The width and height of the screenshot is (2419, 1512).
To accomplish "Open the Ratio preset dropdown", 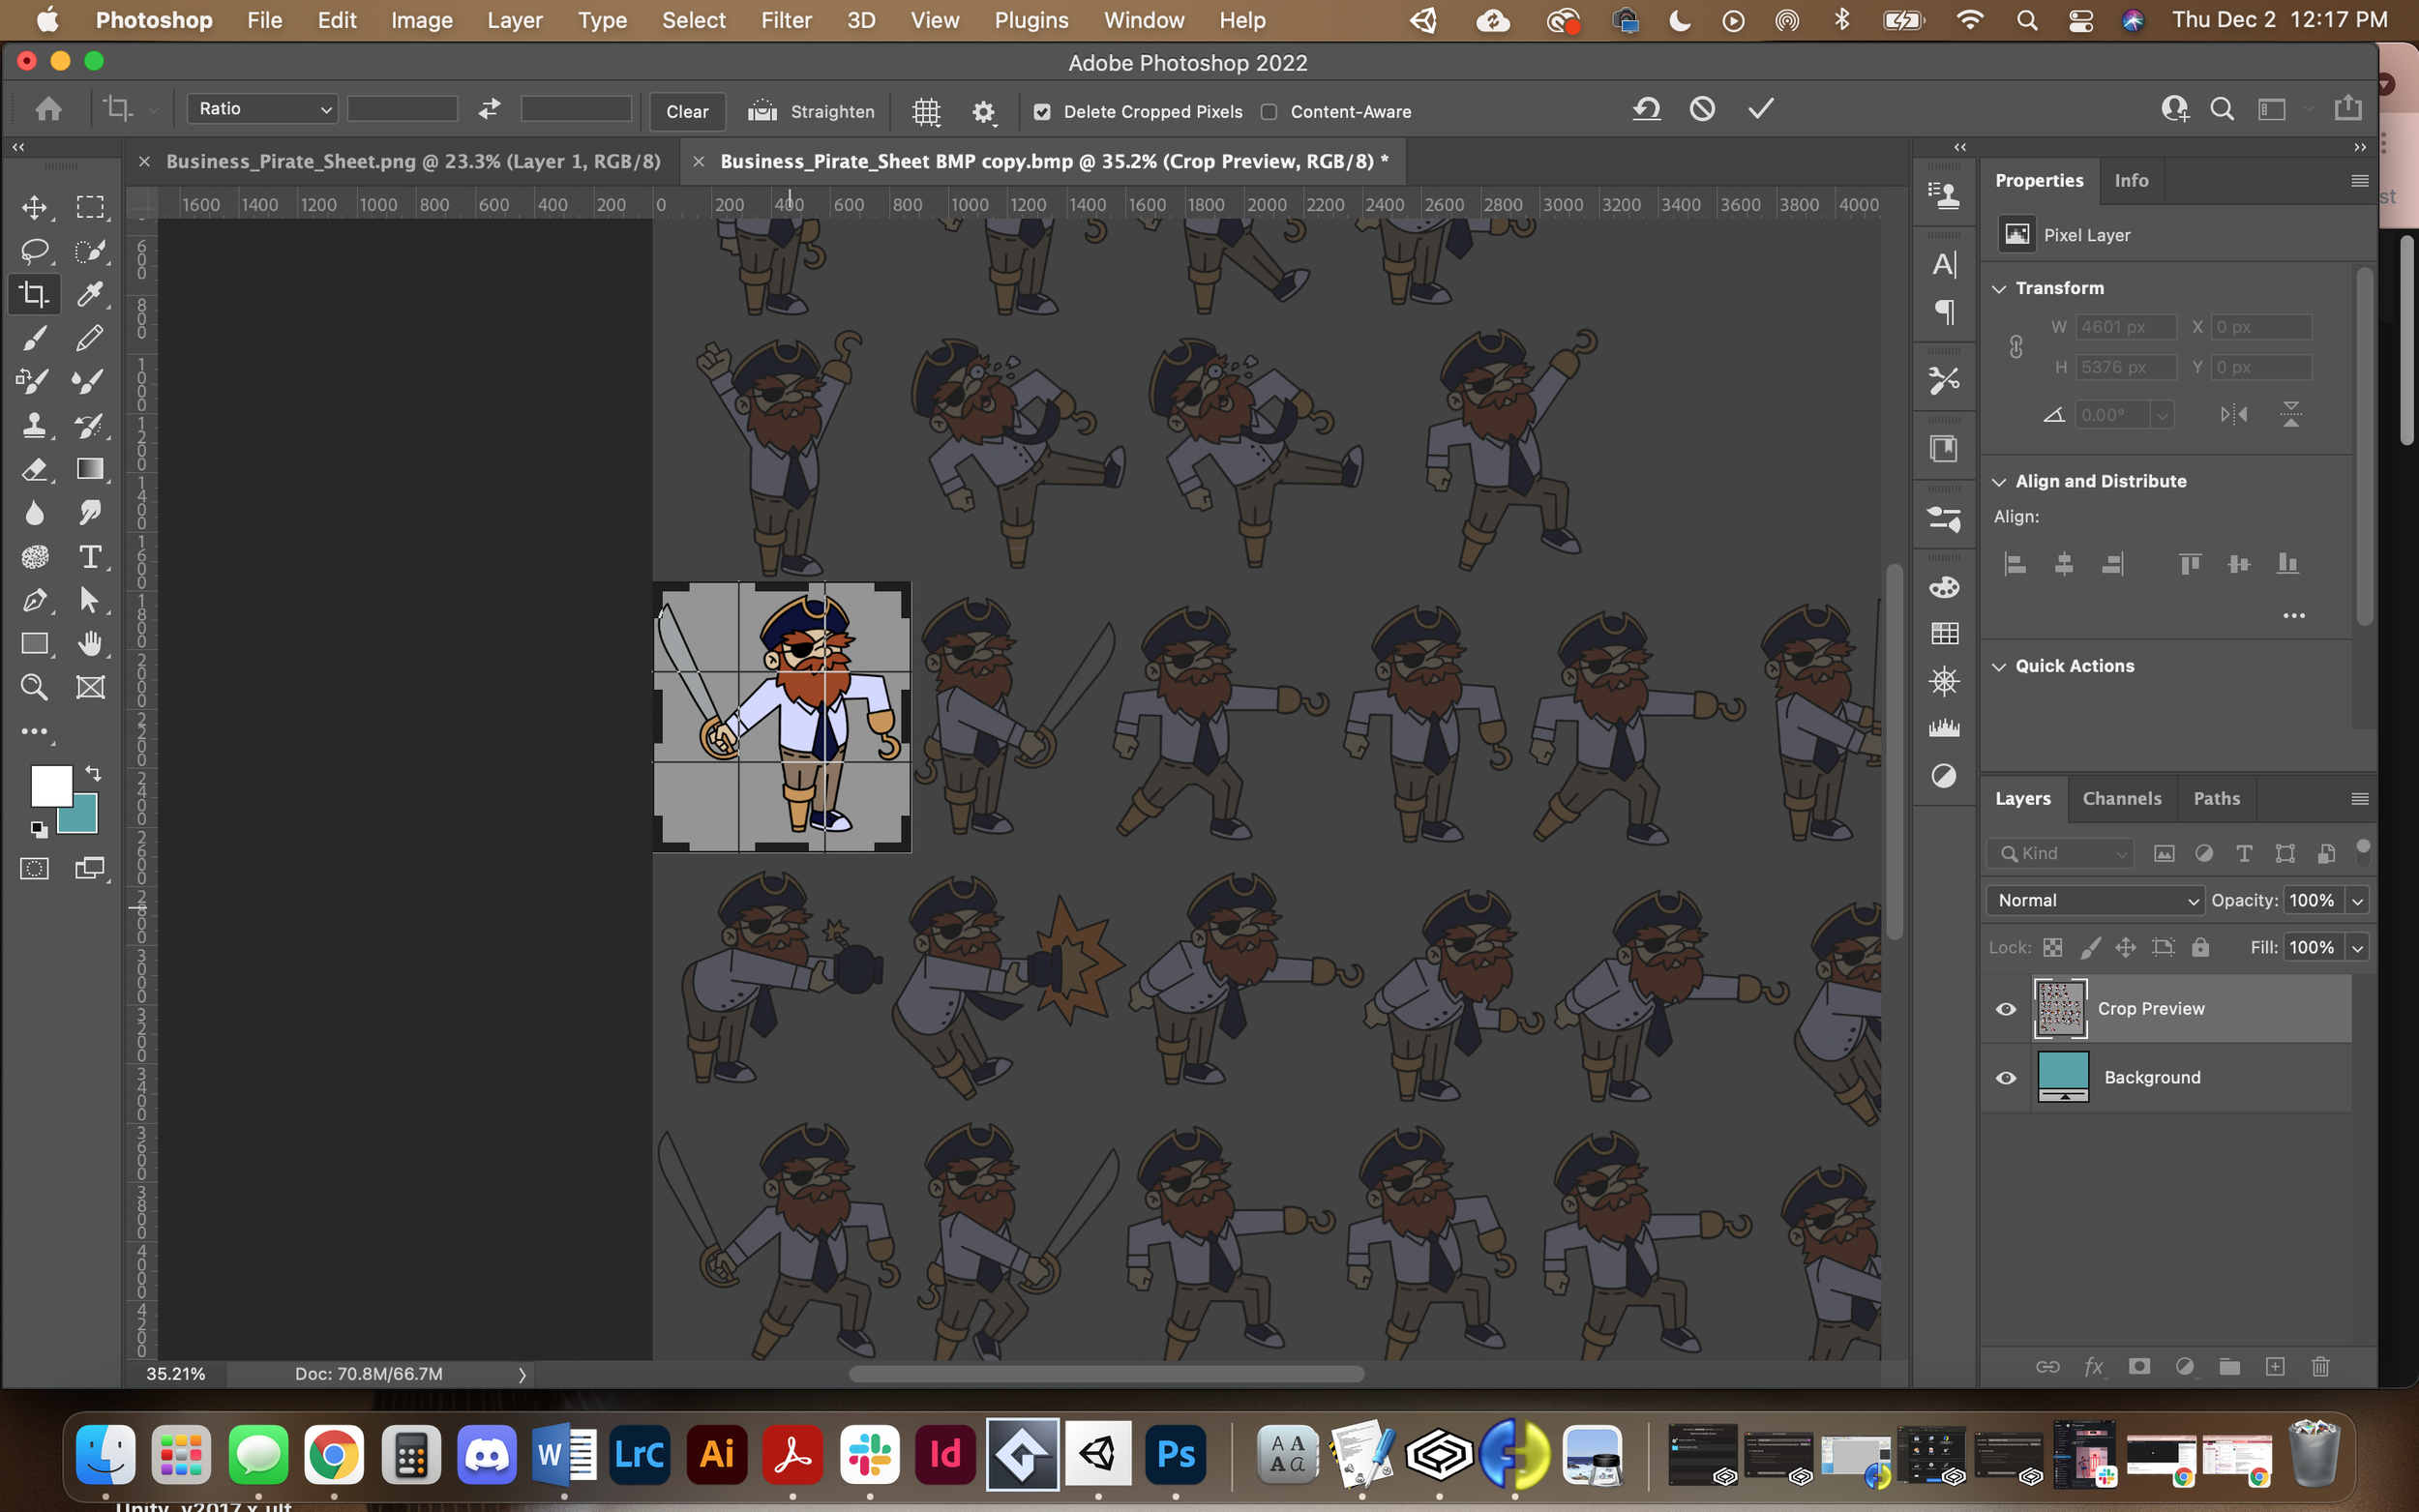I will [262, 109].
